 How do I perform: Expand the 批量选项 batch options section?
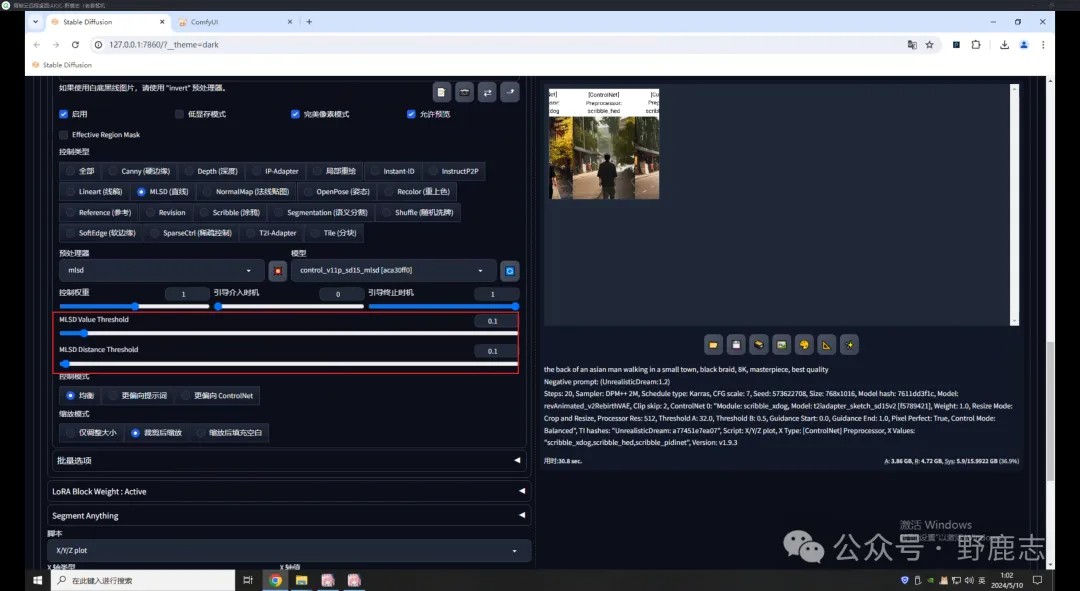click(289, 460)
